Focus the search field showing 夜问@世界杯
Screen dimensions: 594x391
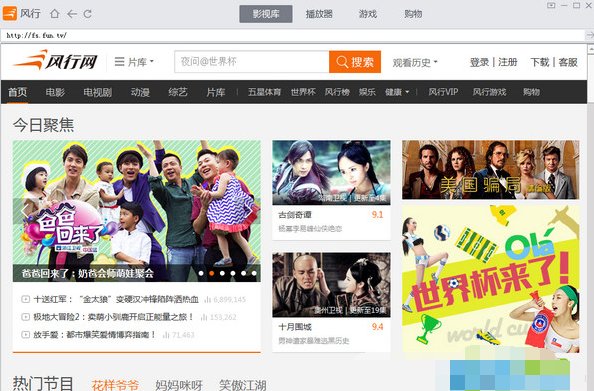[x=252, y=62]
